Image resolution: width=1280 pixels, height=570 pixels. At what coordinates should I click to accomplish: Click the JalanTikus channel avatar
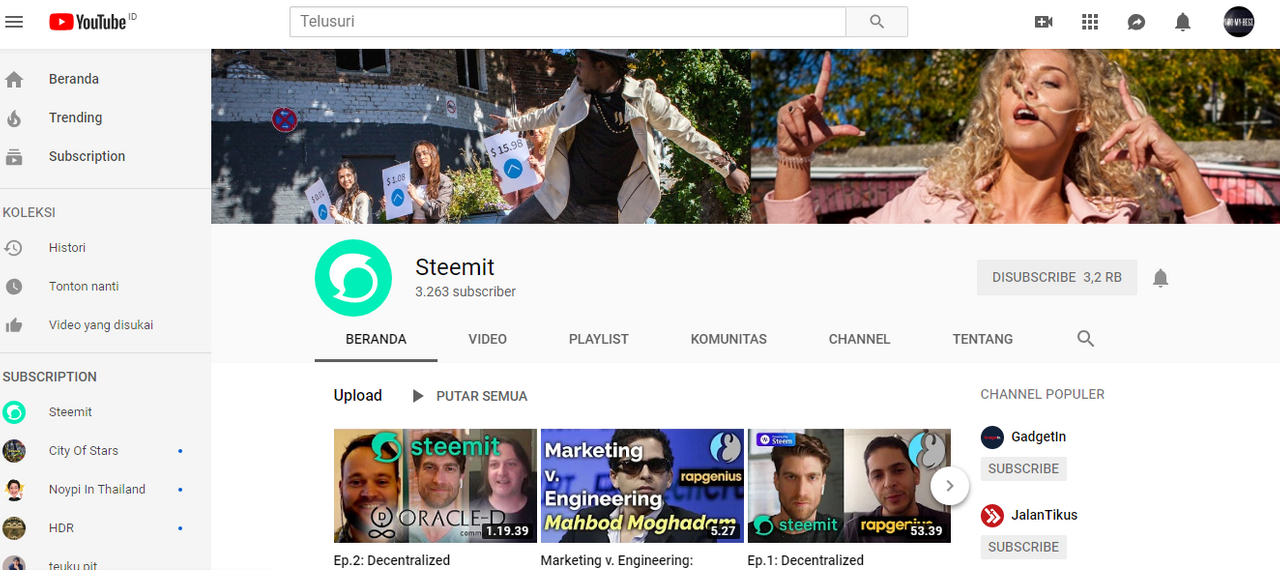click(992, 515)
